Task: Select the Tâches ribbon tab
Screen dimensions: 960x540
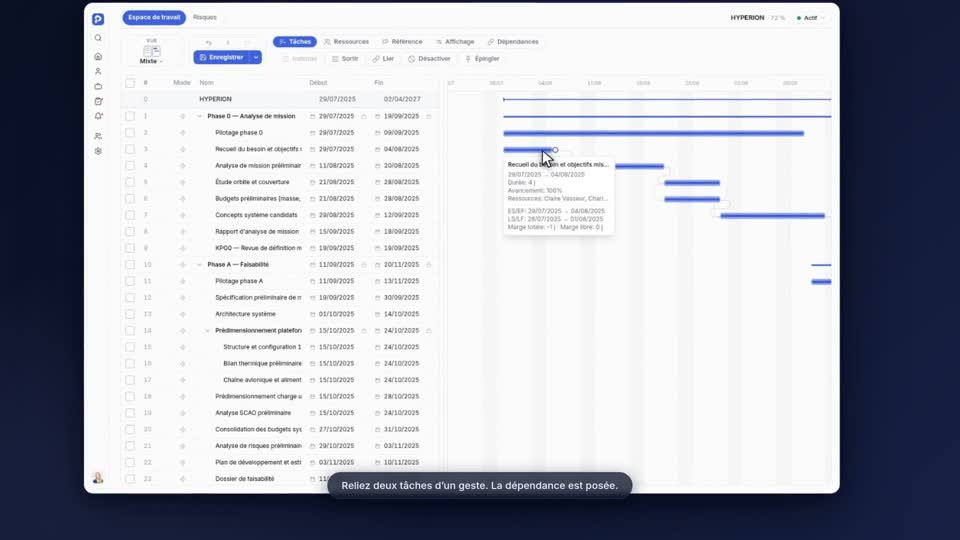Action: coord(294,42)
